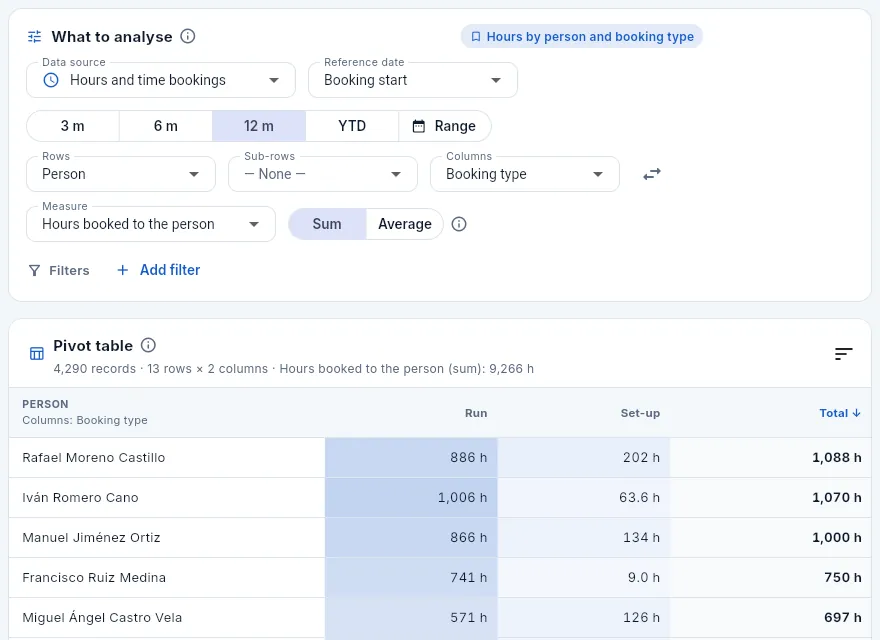This screenshot has width=880, height=640.
Task: Click the 63.6 h Set-up cell
Action: [x=584, y=497]
